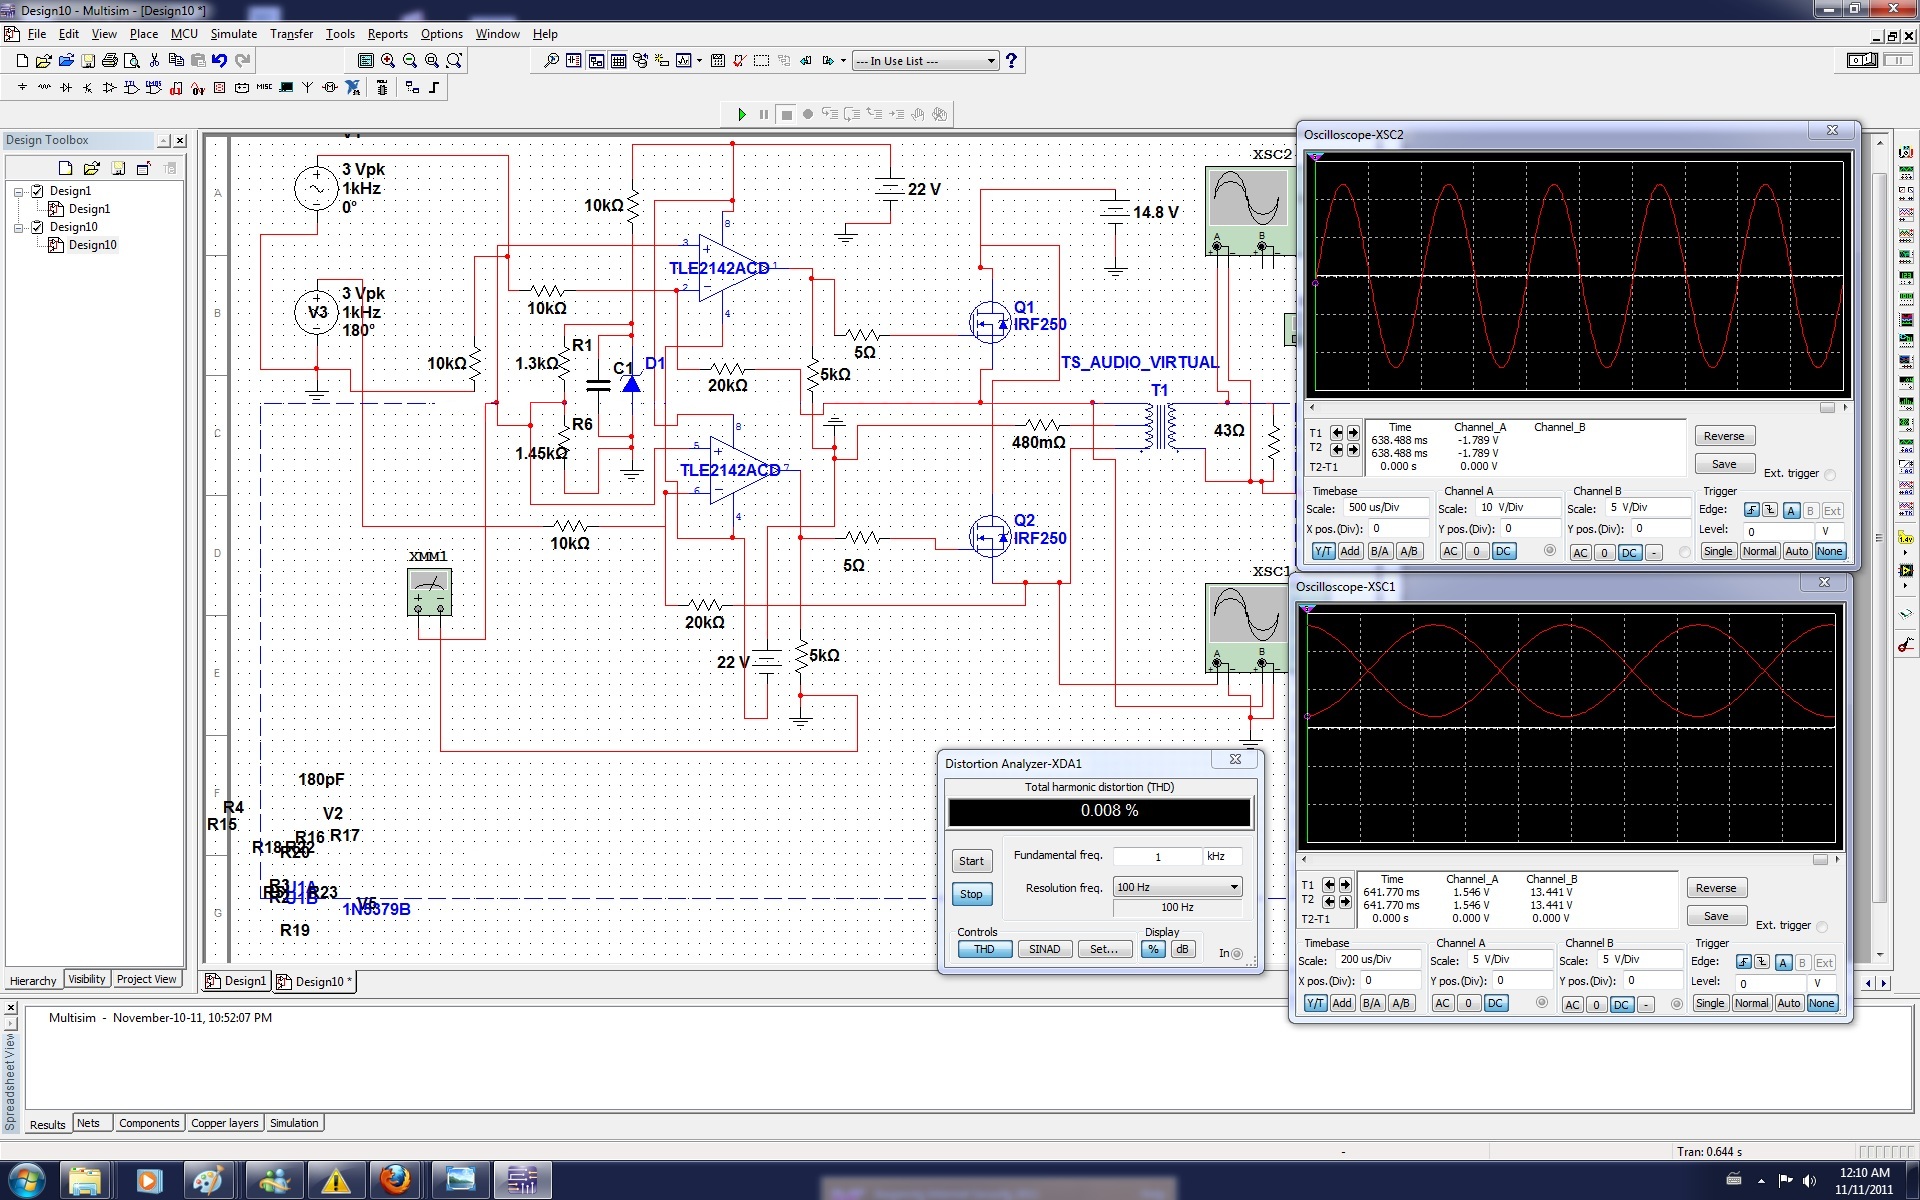Select Ext. trigger radio in Oscilloscope-XSC2
This screenshot has height=1200, width=1920.
1830,475
